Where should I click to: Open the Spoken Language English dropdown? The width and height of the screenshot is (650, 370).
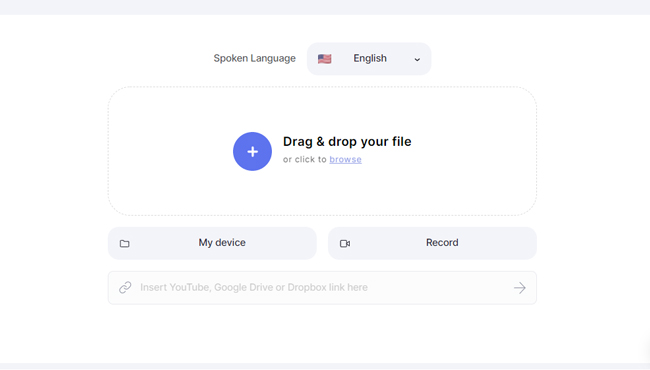pyautogui.click(x=369, y=59)
